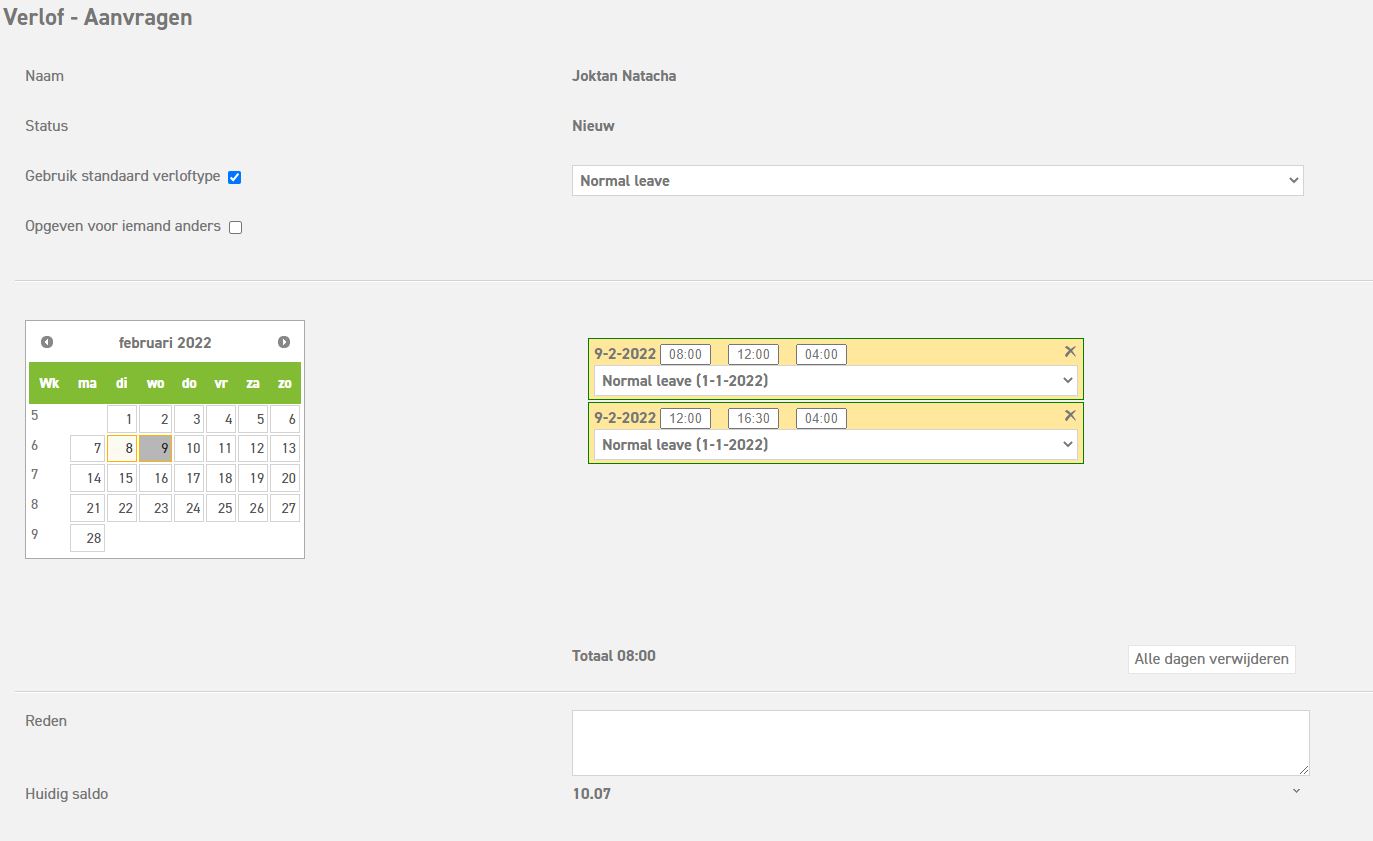
Task: Select February 9 in the calendar
Action: click(156, 449)
